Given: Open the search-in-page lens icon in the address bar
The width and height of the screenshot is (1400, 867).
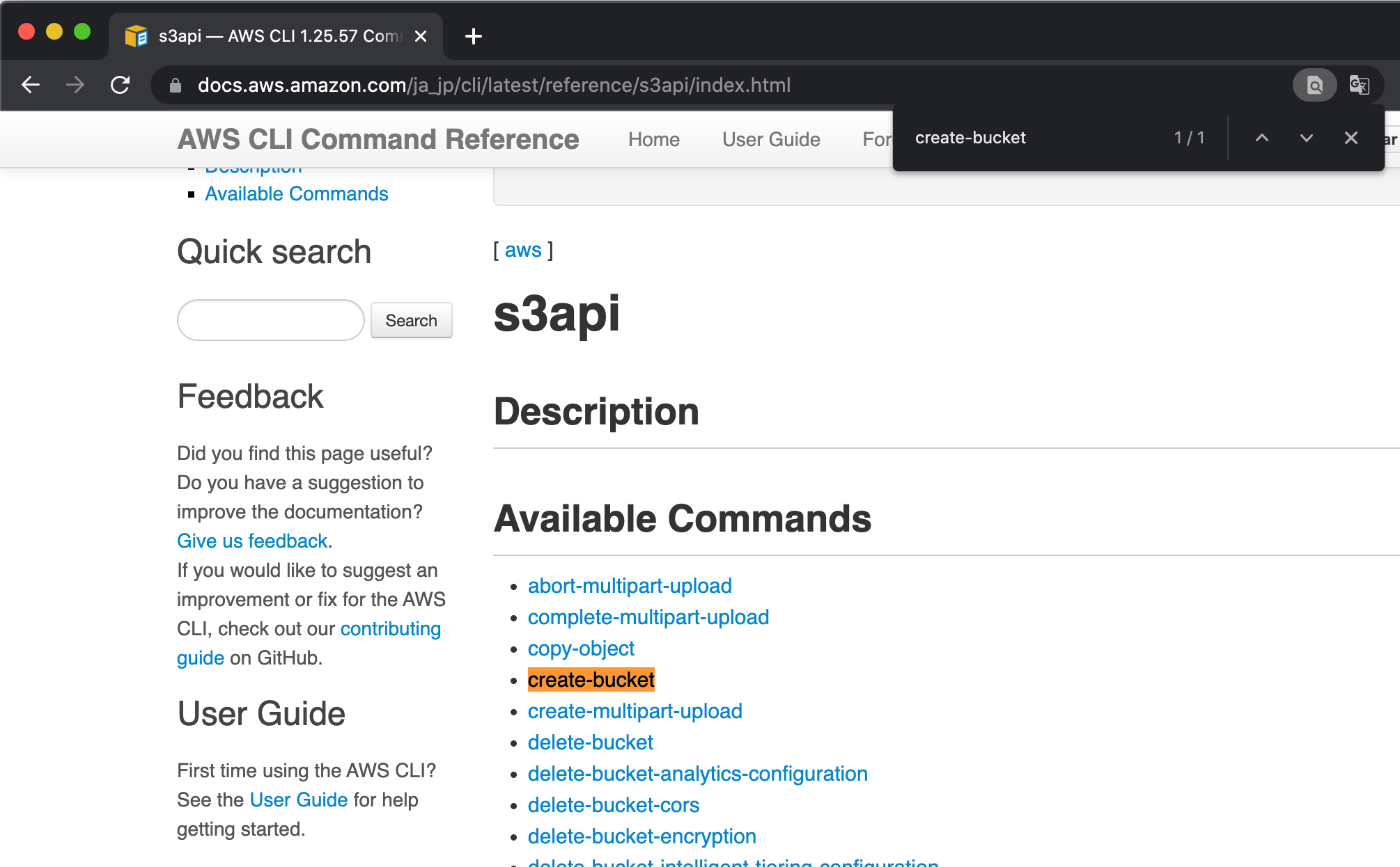Looking at the screenshot, I should click(x=1314, y=85).
